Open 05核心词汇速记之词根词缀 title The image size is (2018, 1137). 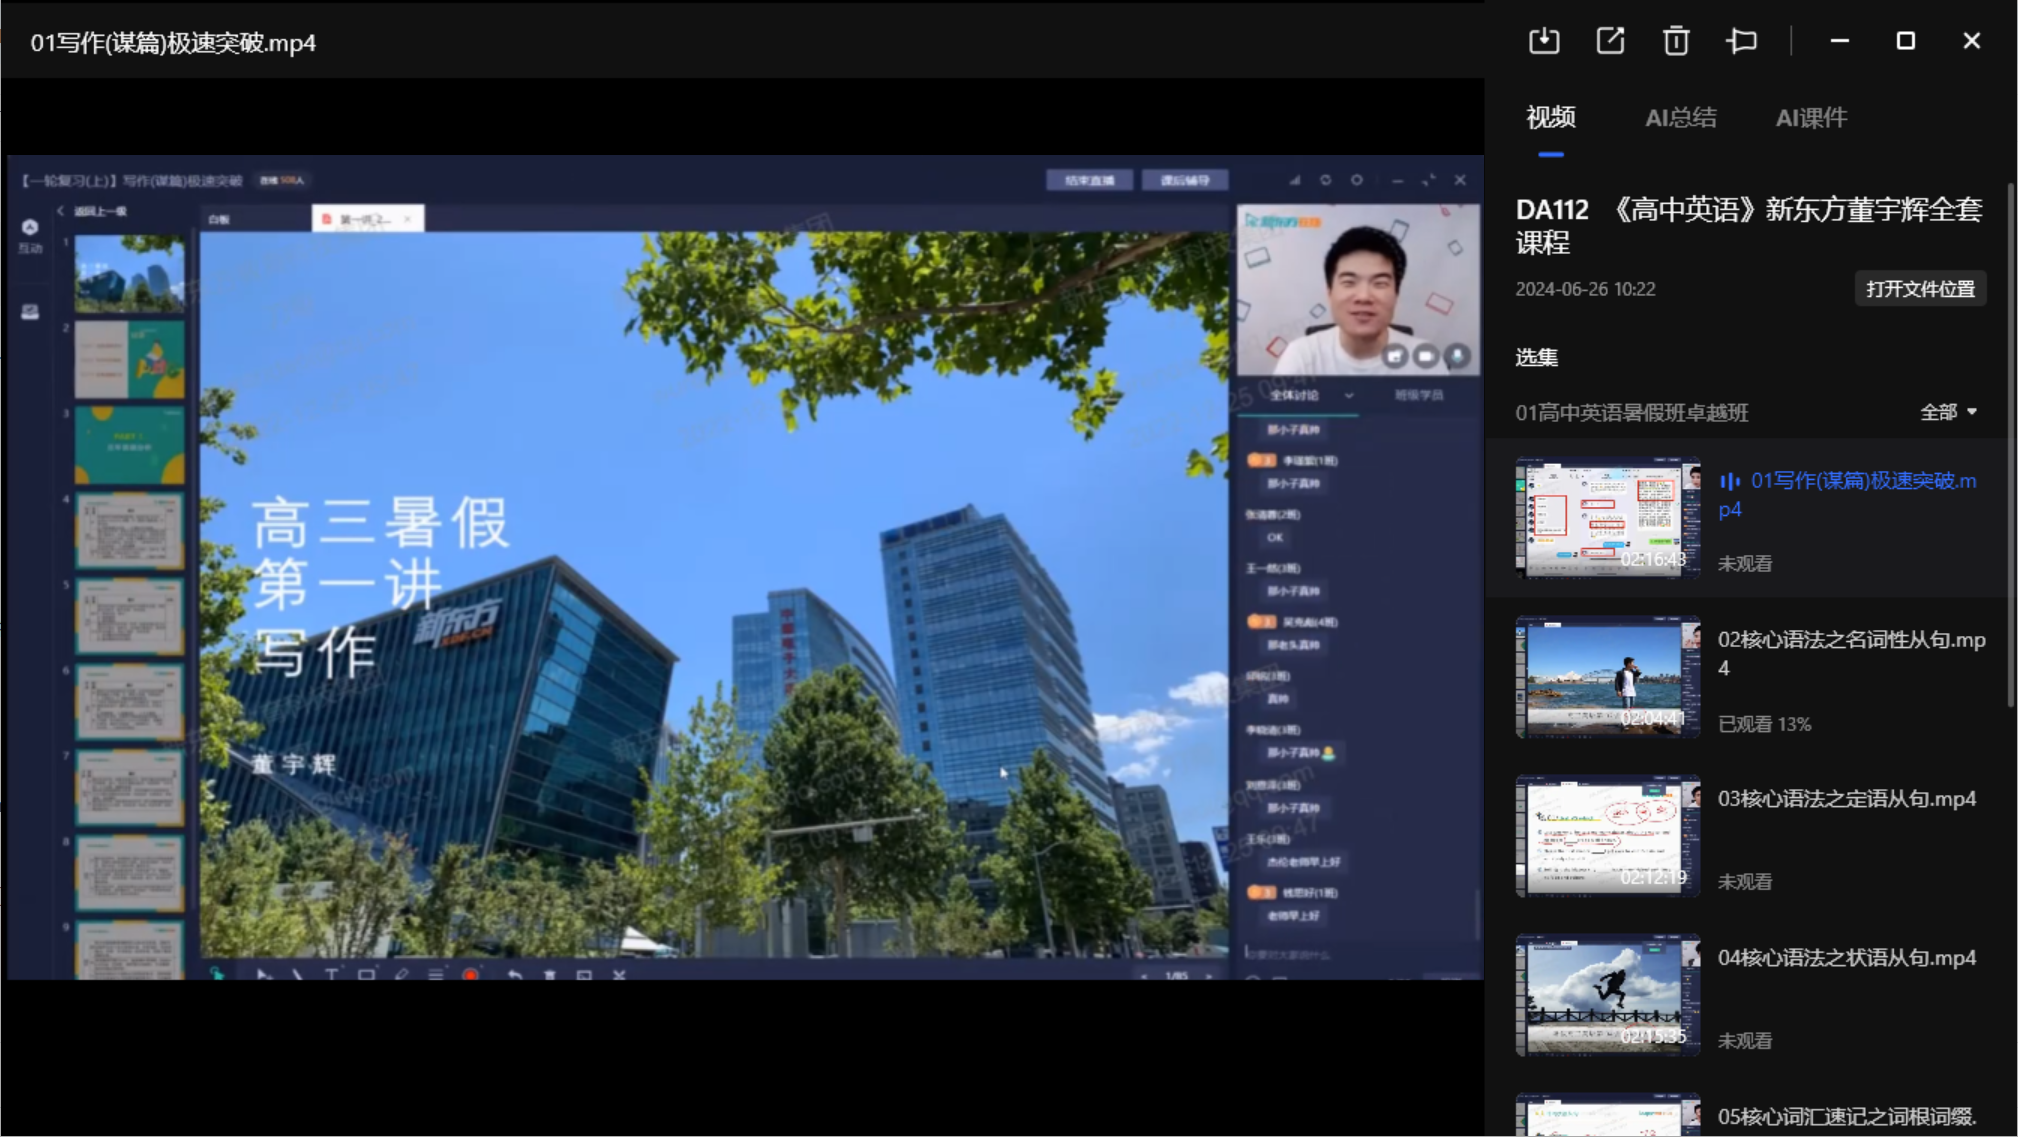pos(1847,1117)
